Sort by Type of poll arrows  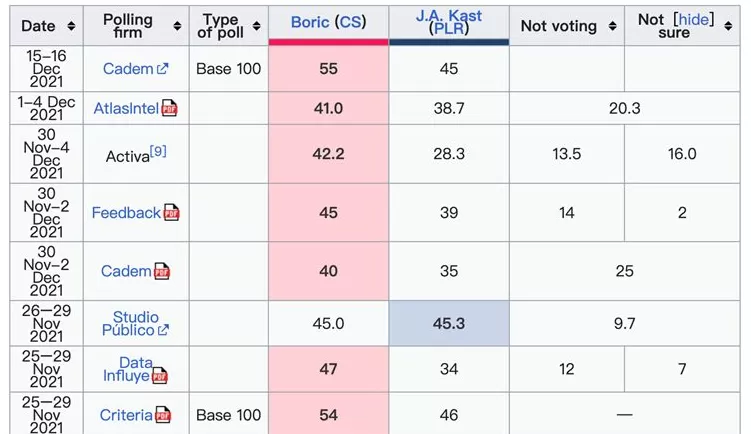tap(257, 26)
